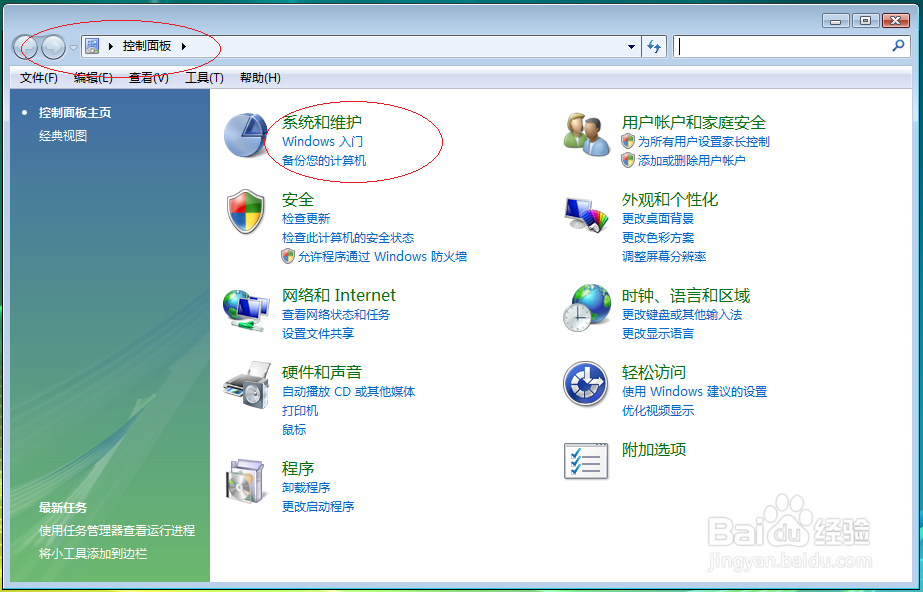Click the search magnifier icon
The image size is (923, 592).
pyautogui.click(x=898, y=45)
